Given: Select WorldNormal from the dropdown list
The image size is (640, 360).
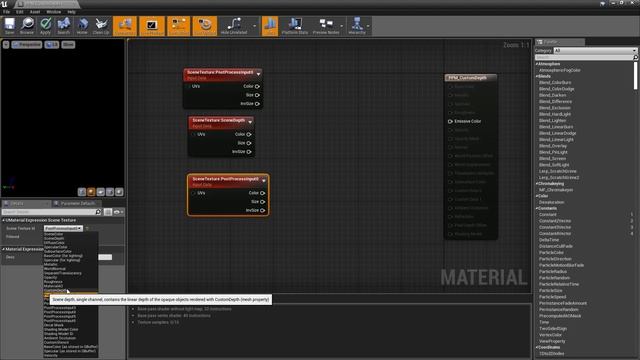Looking at the screenshot, I should coord(55,269).
